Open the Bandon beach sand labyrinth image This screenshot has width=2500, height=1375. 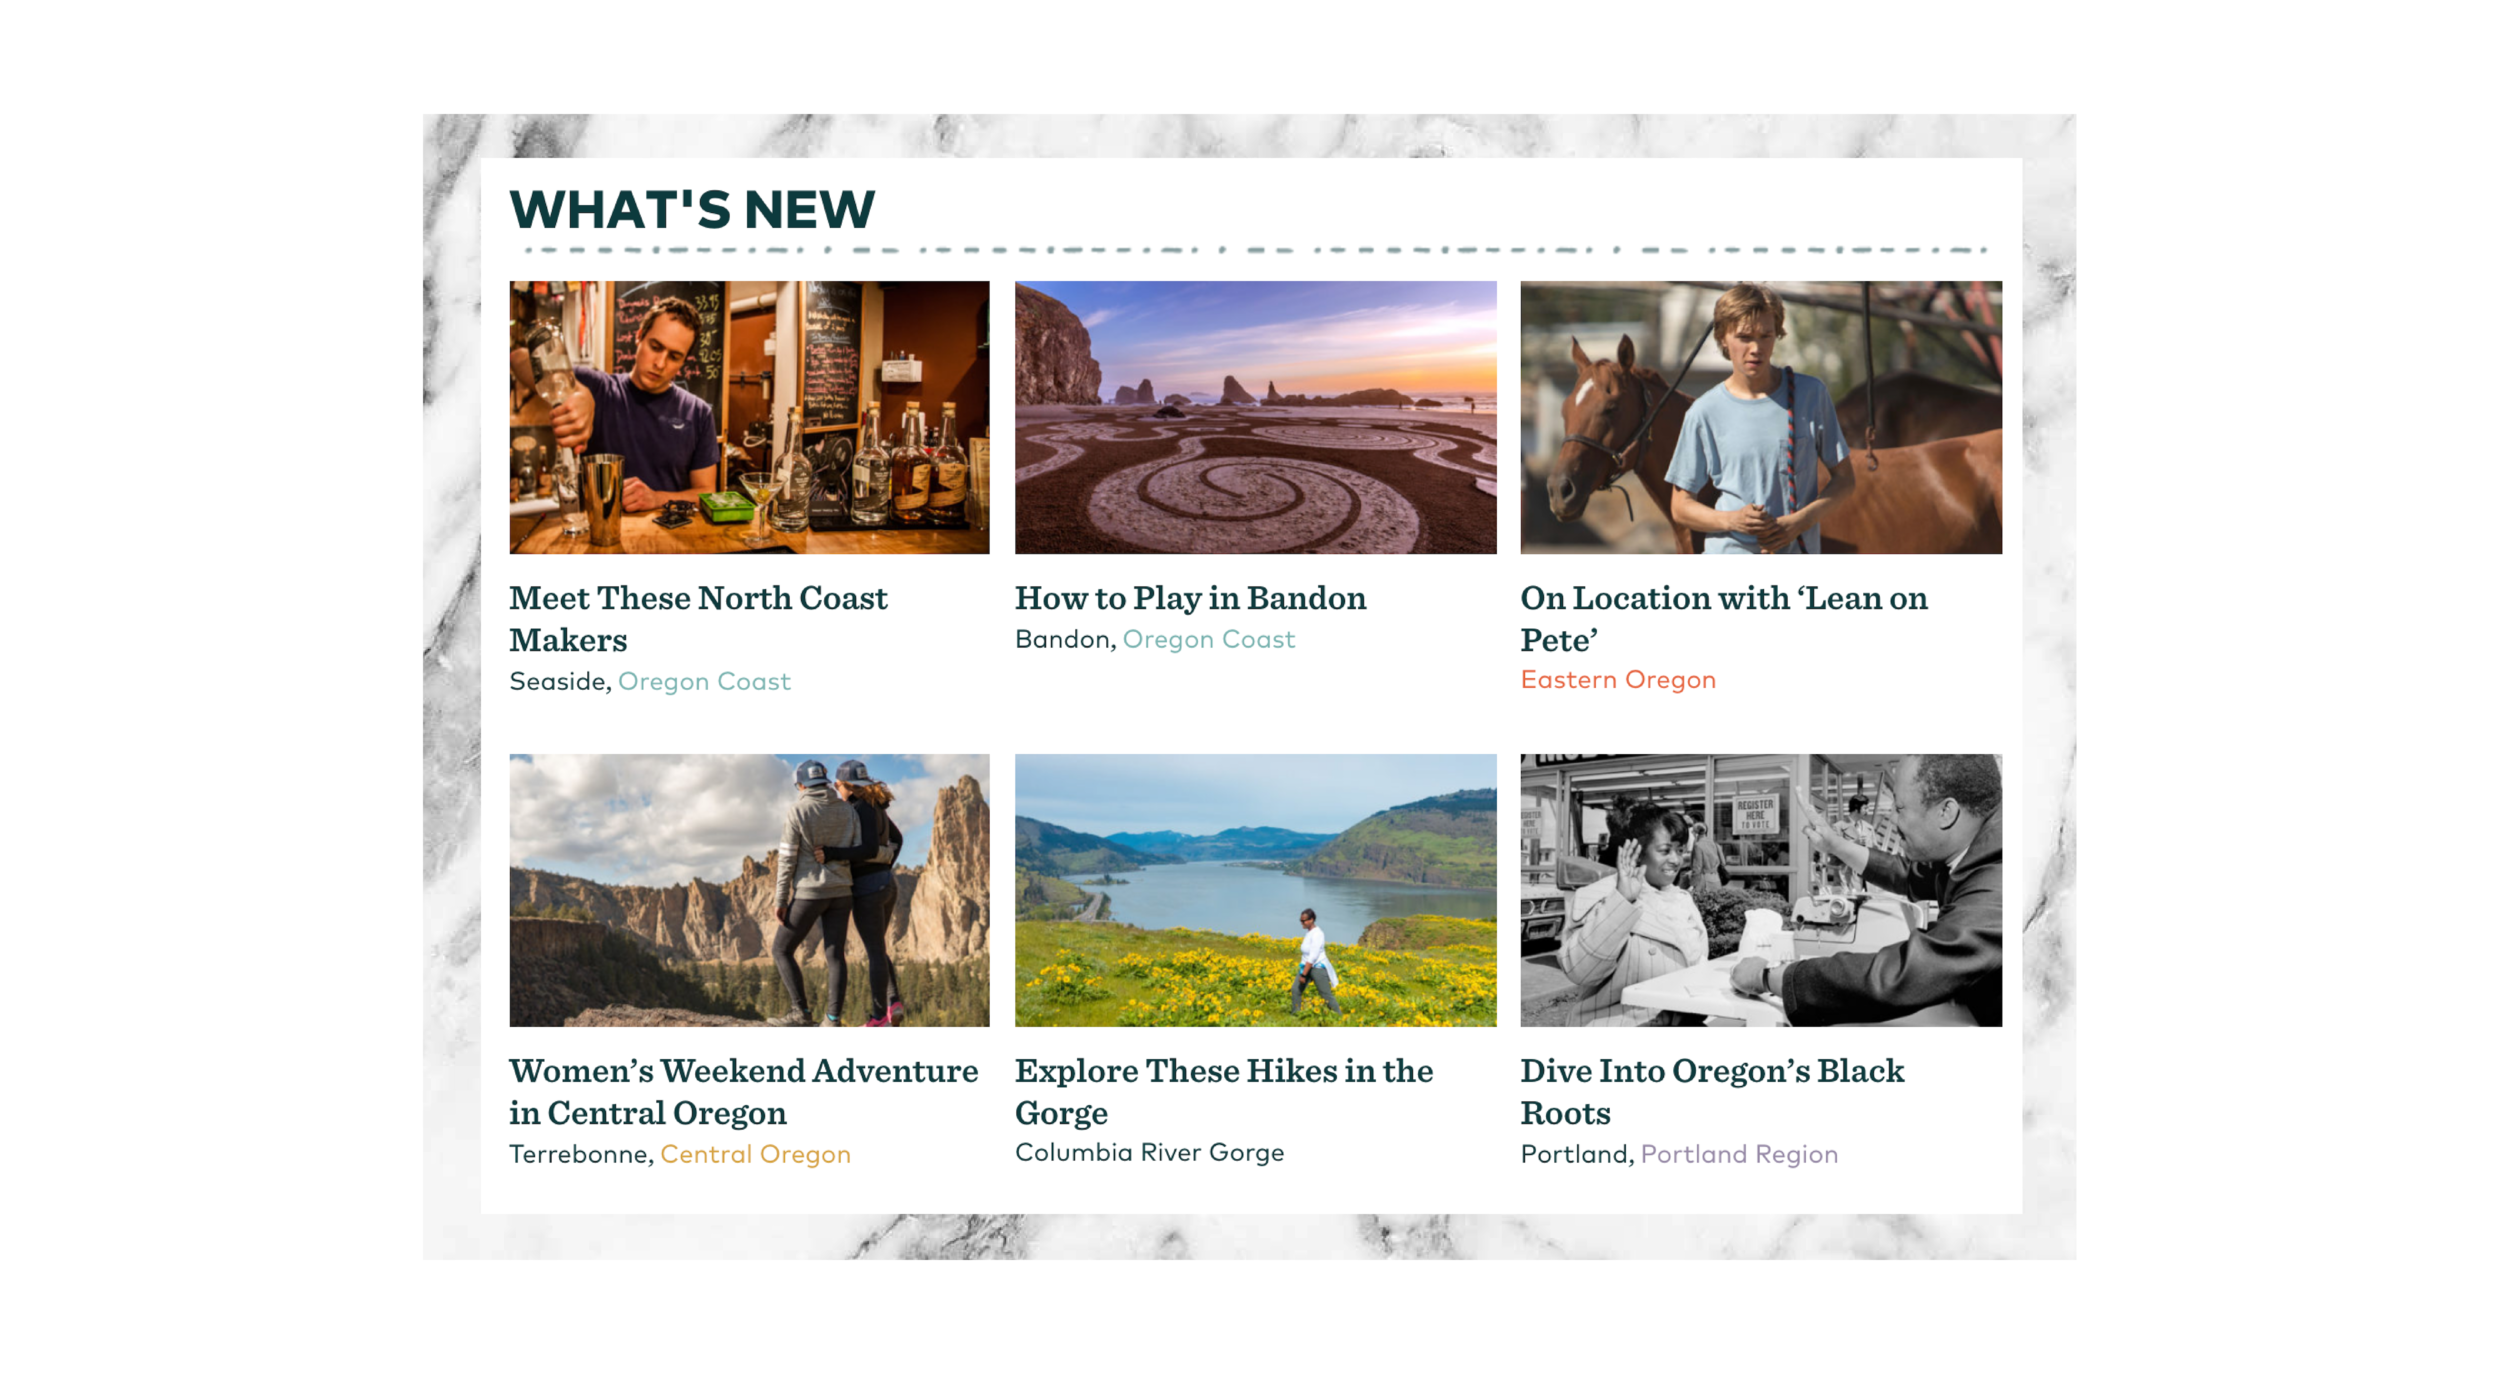pyautogui.click(x=1255, y=417)
